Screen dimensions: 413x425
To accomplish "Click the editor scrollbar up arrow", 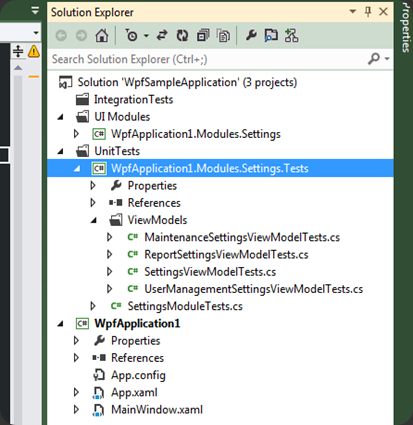I will [x=18, y=68].
